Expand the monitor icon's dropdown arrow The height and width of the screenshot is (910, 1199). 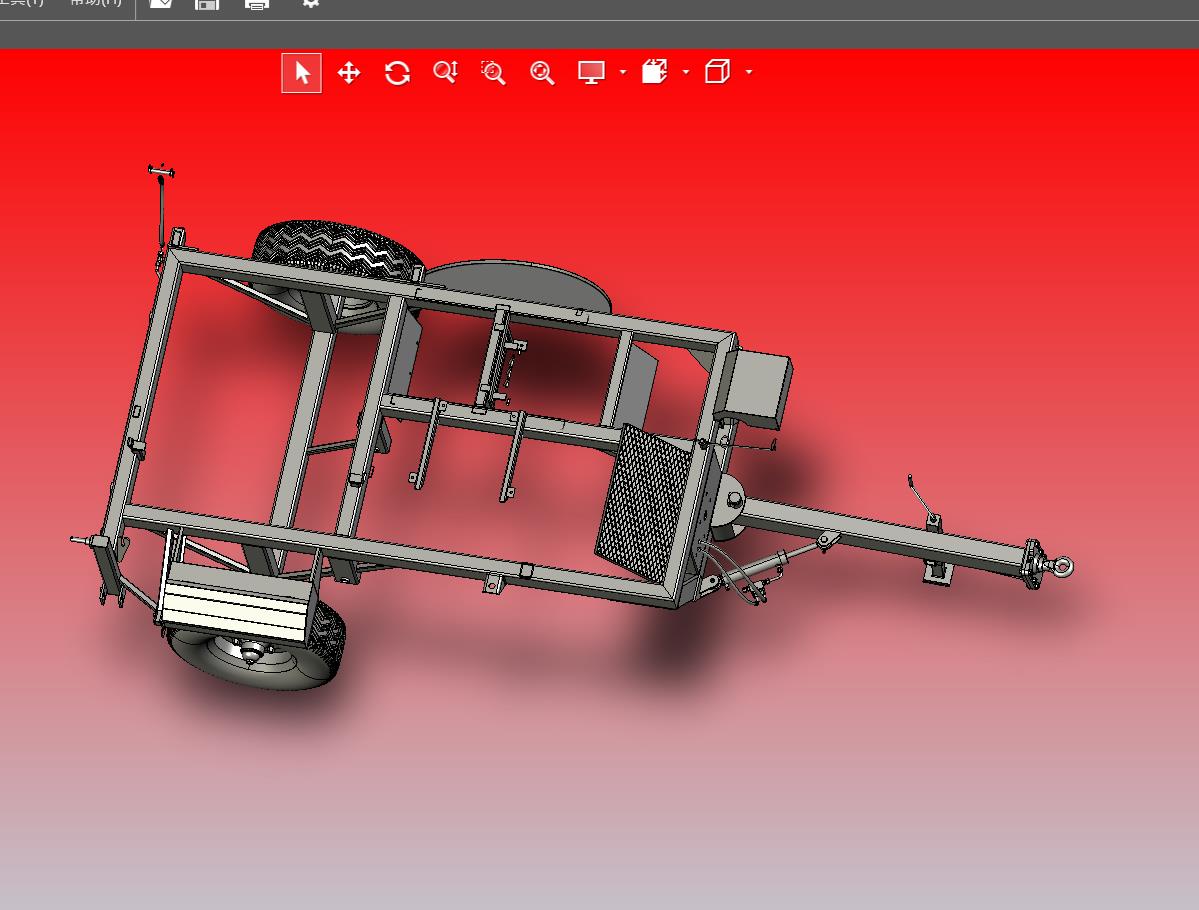(623, 72)
